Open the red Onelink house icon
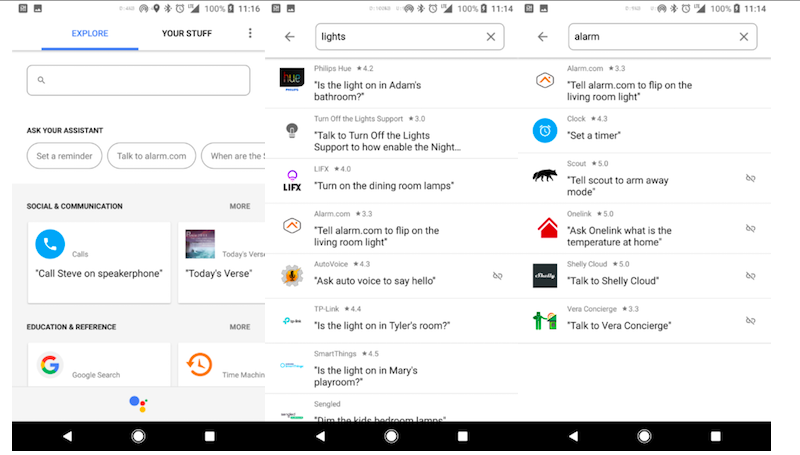The image size is (800, 455). tap(548, 228)
